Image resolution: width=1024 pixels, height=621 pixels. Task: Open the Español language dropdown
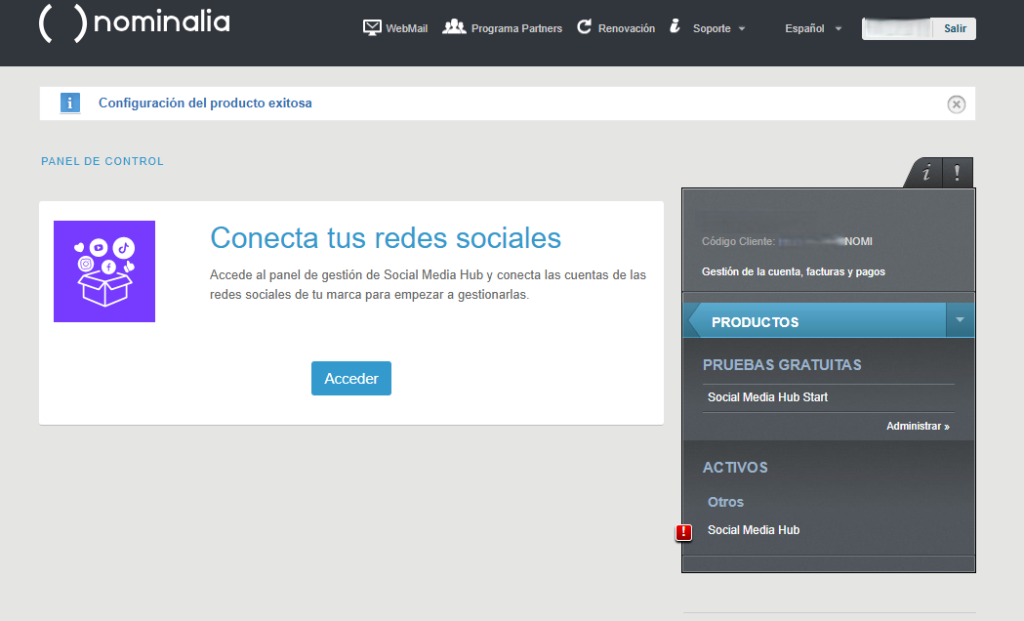click(813, 29)
